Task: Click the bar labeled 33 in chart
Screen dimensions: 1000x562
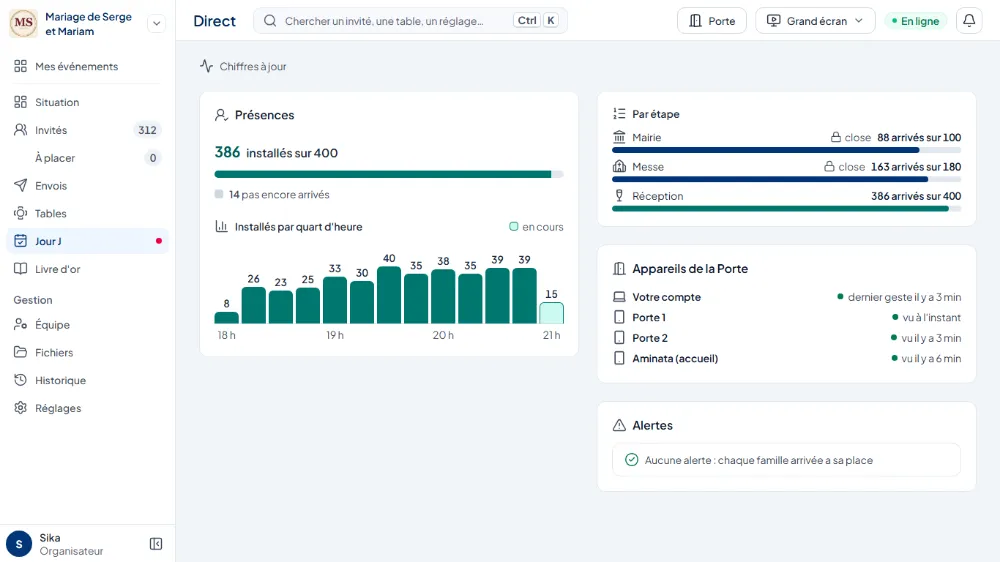Action: (335, 300)
